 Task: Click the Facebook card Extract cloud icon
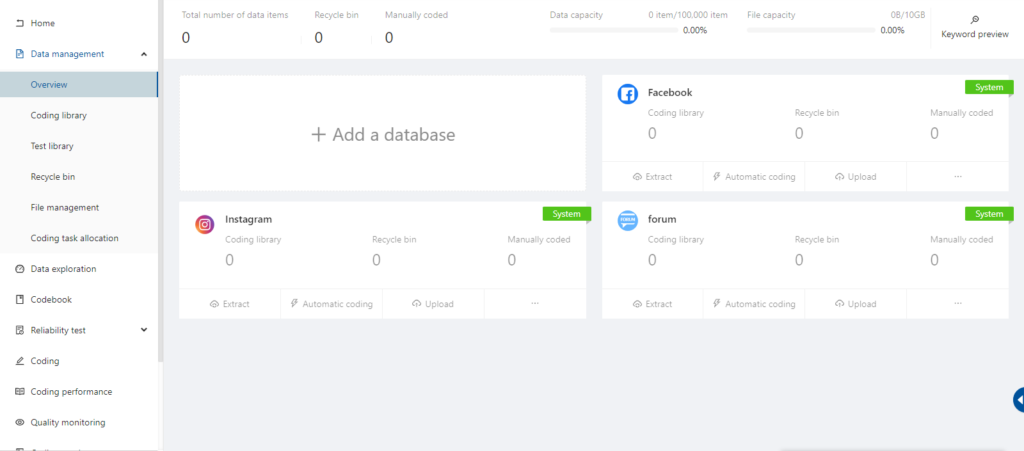point(637,177)
